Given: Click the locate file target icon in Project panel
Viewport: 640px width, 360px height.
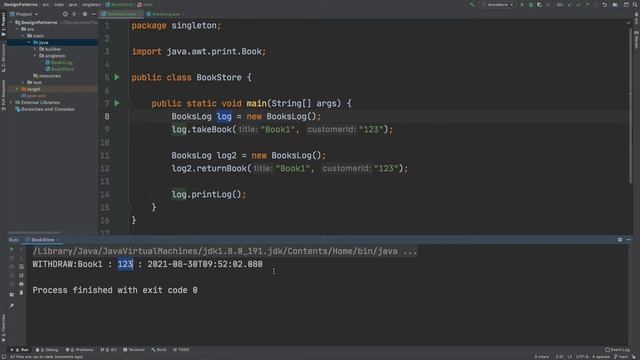Looking at the screenshot, I should (65, 14).
